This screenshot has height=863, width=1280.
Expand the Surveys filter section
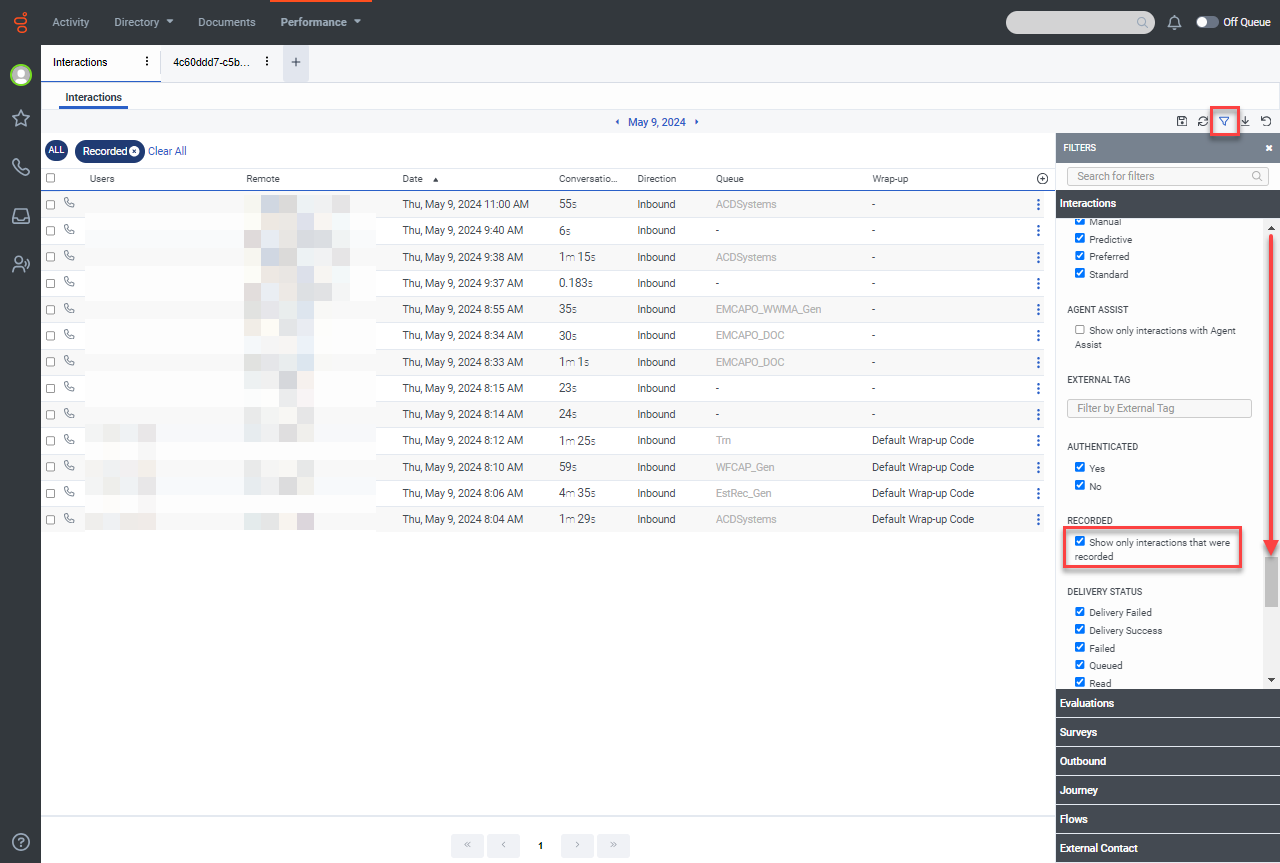coord(1081,732)
